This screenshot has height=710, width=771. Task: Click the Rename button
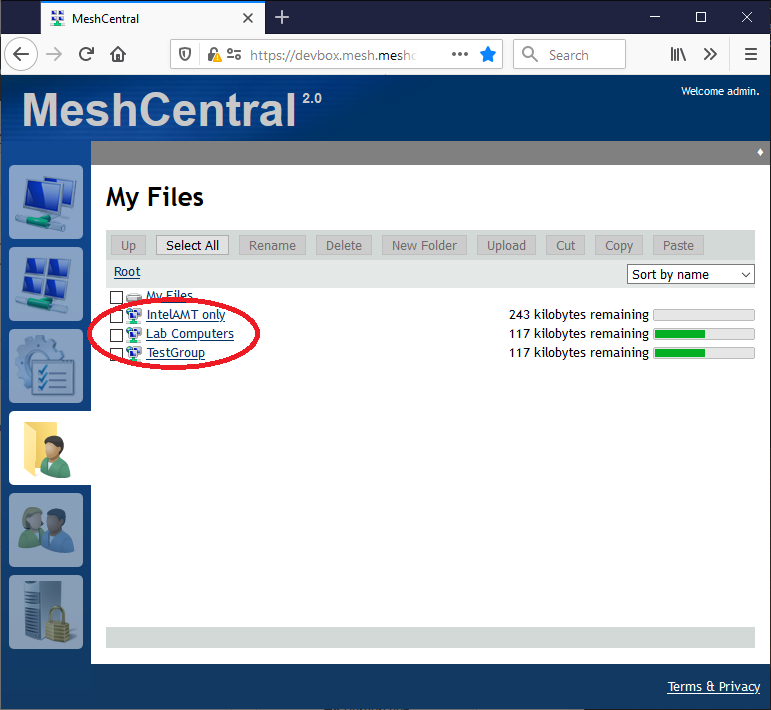tap(272, 245)
